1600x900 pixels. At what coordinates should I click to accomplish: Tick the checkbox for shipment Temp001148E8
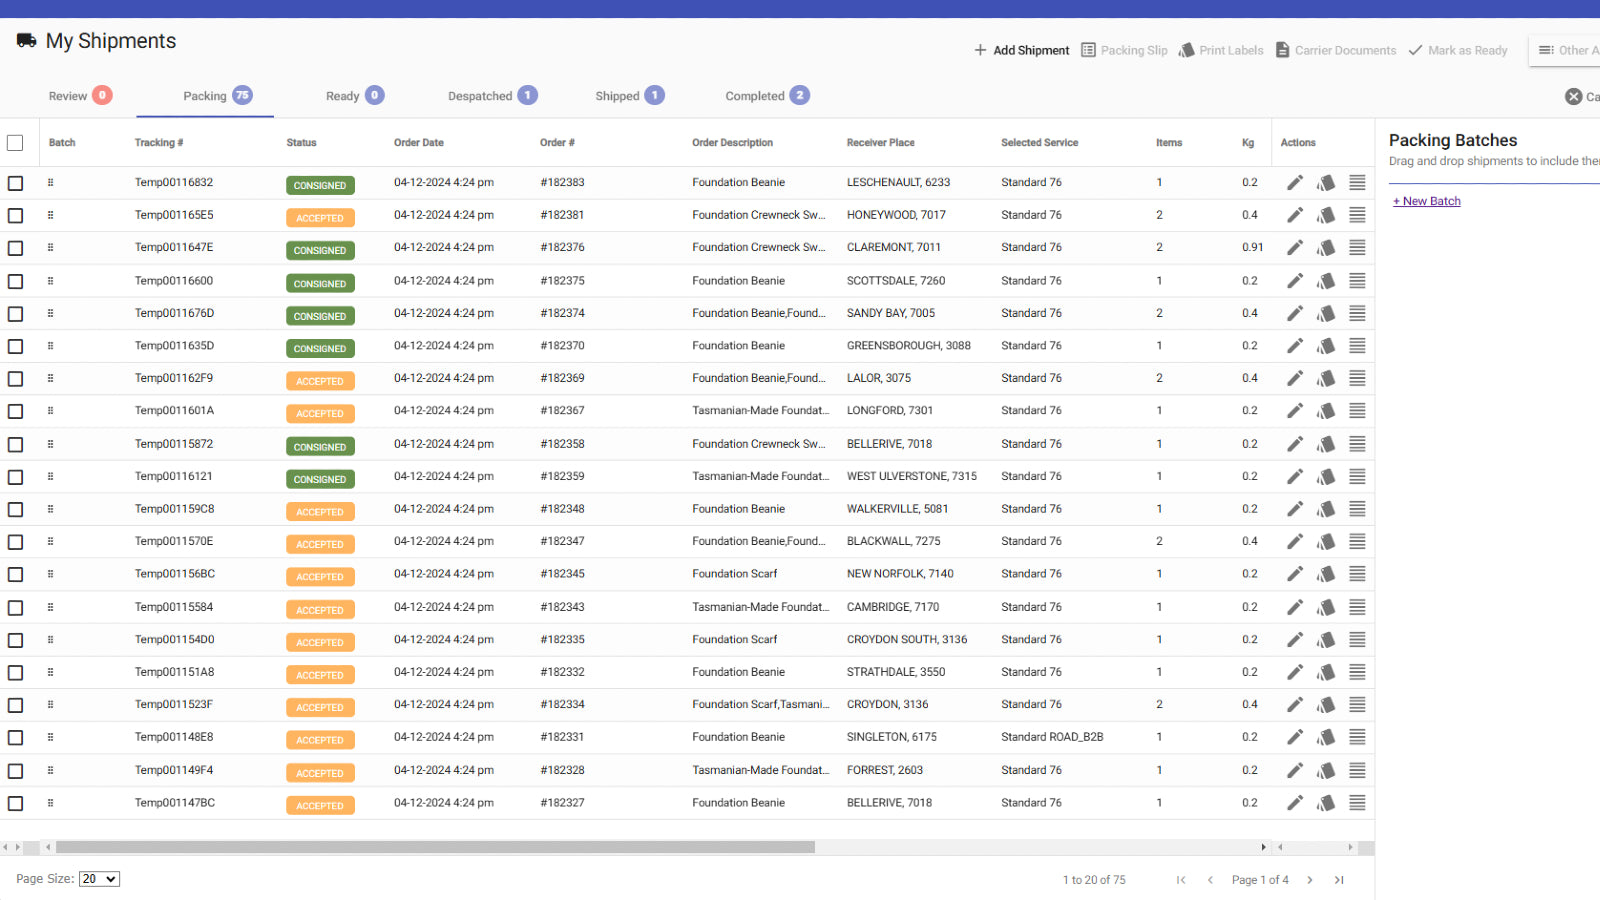coord(15,737)
